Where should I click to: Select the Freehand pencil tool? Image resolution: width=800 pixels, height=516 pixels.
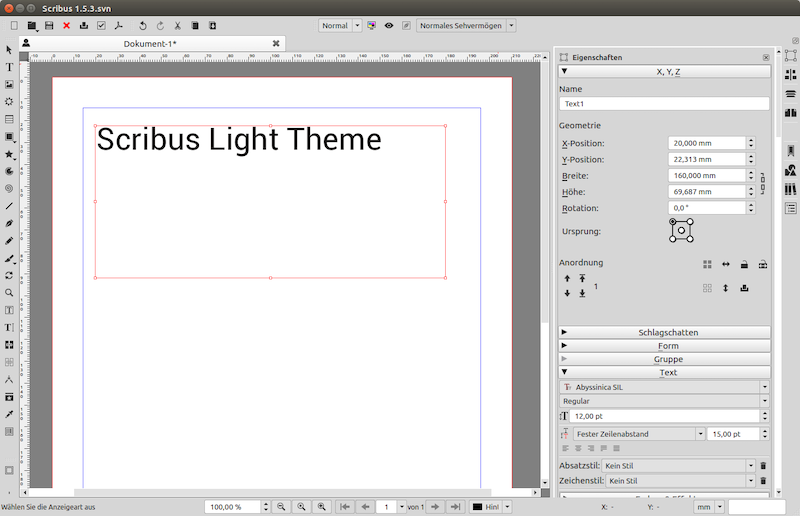[x=9, y=241]
